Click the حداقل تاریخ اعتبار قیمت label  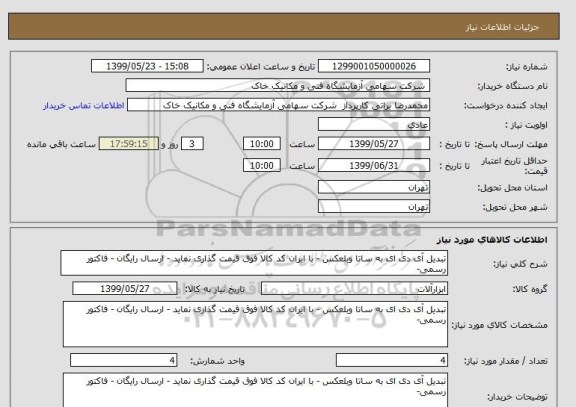(514, 166)
